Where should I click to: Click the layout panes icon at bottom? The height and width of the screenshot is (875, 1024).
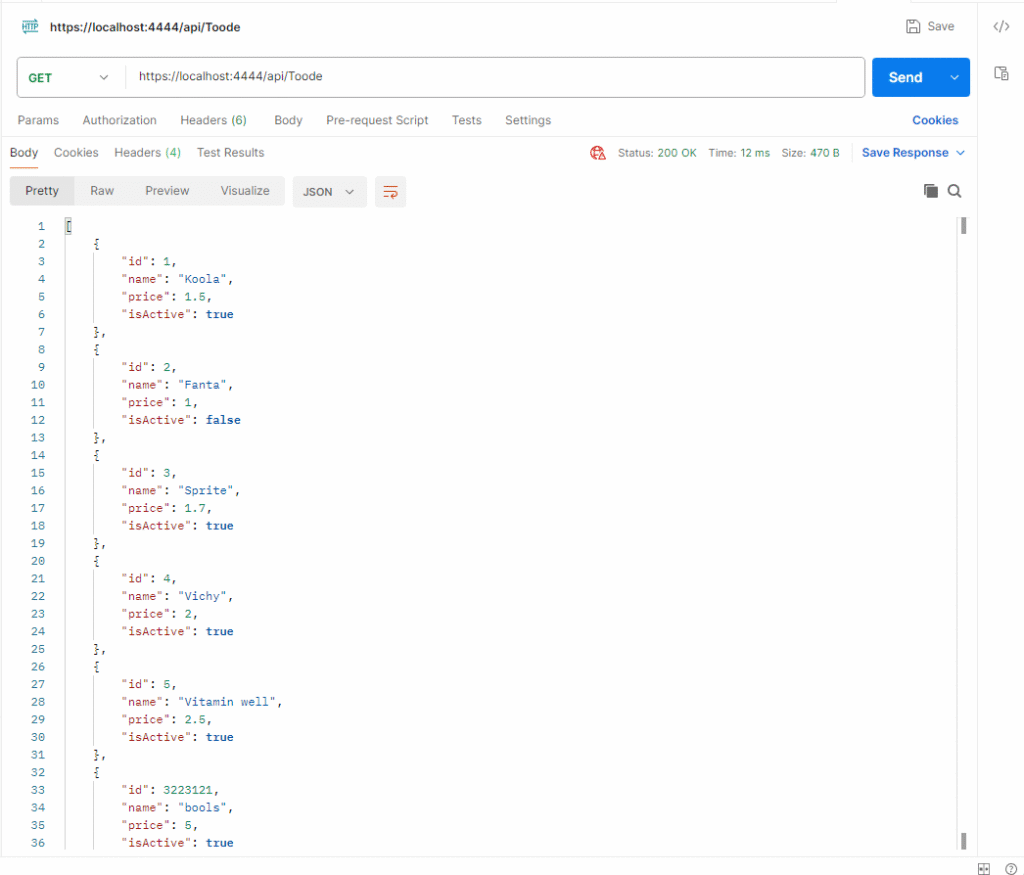(x=983, y=867)
